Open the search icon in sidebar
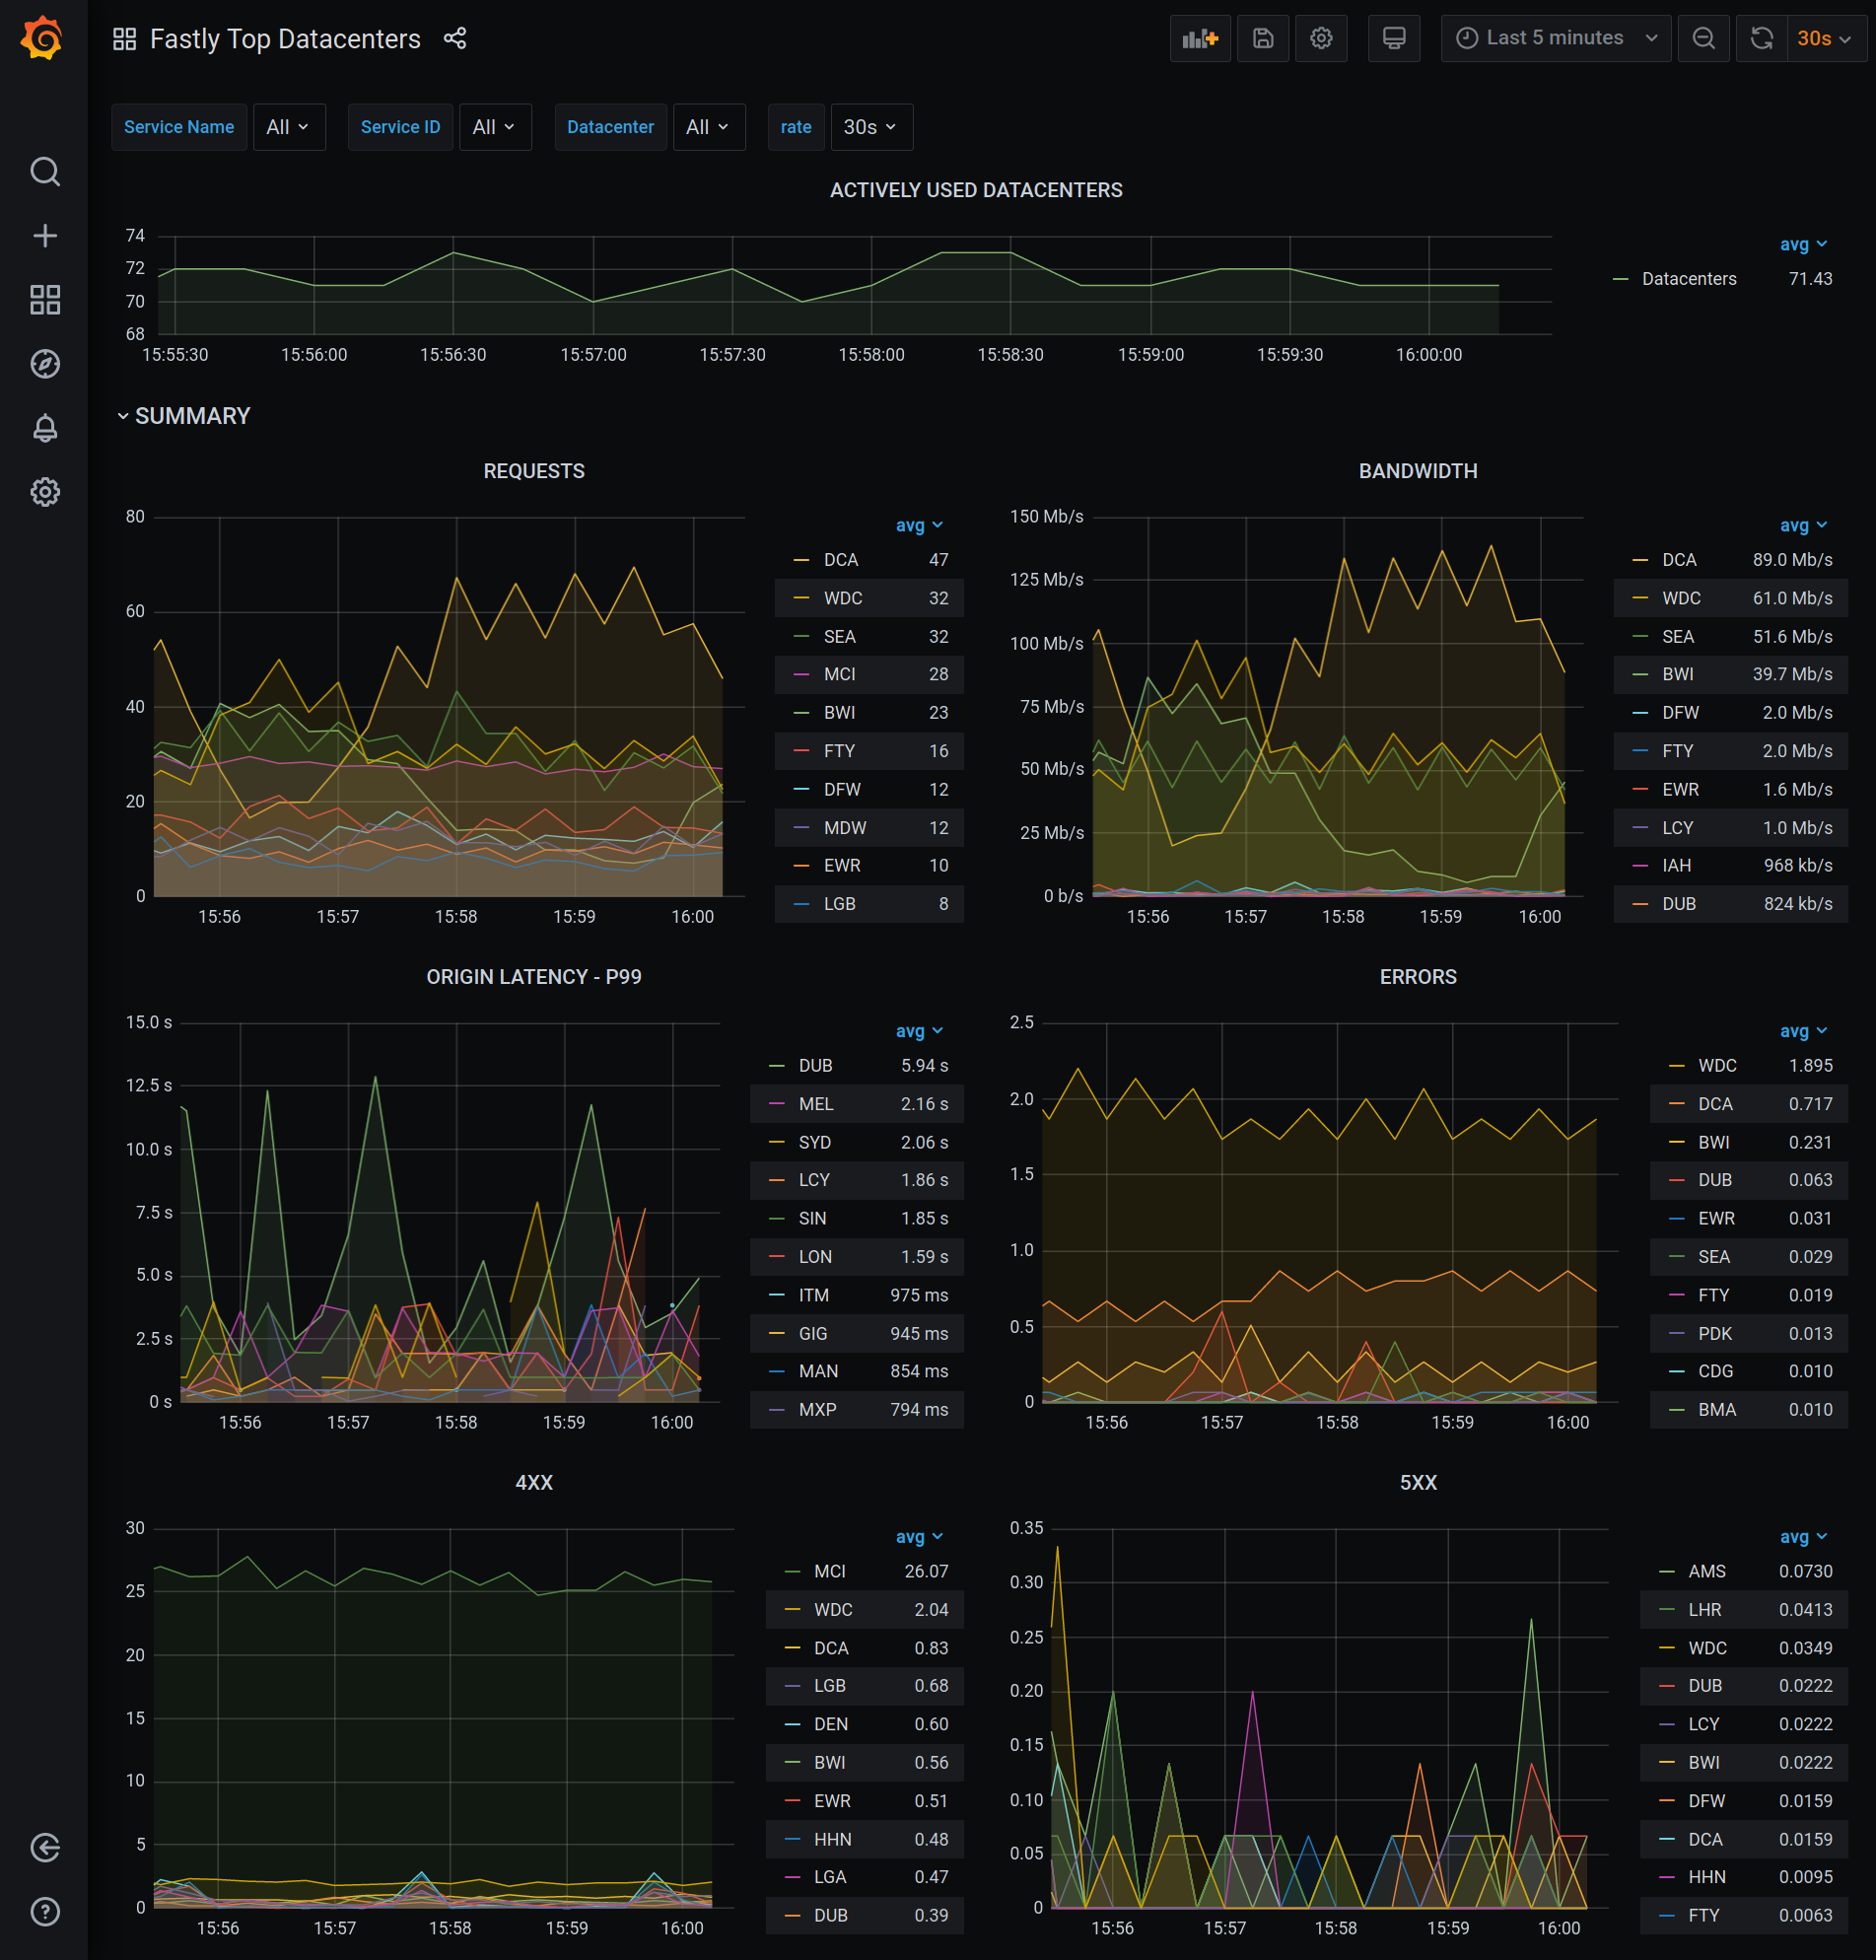 tap(45, 172)
